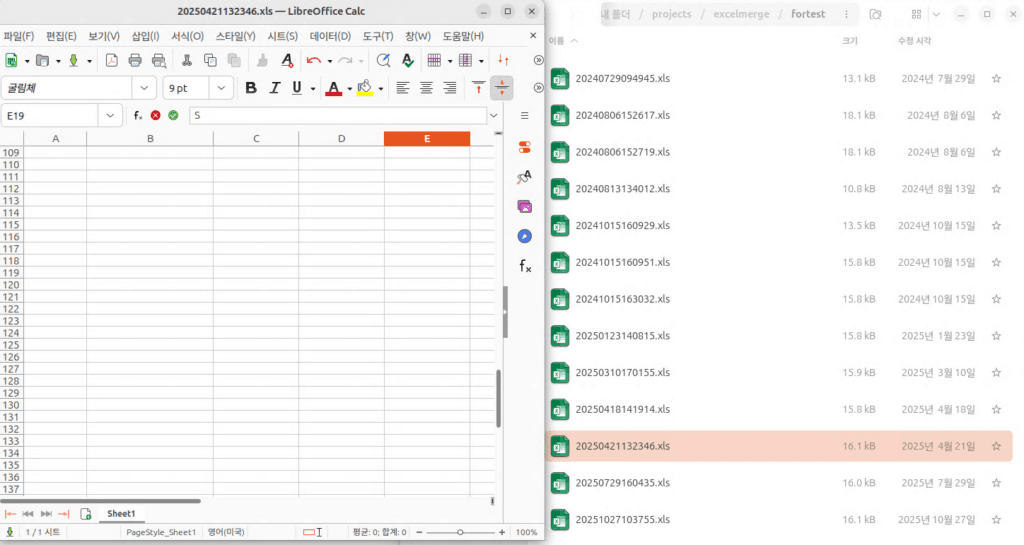Image resolution: width=1024 pixels, height=545 pixels.
Task: Open the Find & Replace tool
Action: (x=382, y=60)
